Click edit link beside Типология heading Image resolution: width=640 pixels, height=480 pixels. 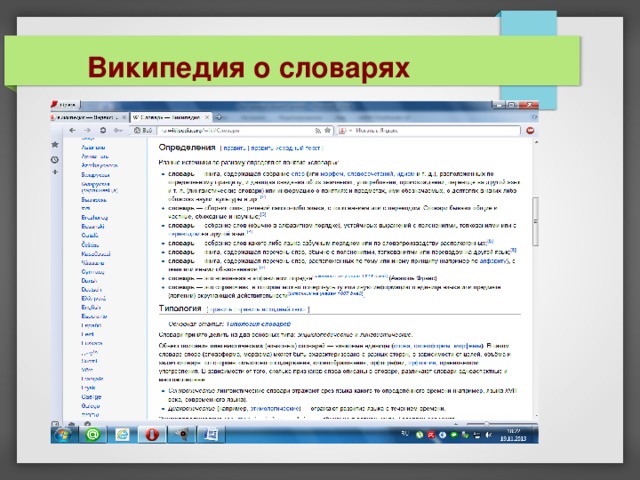point(220,309)
